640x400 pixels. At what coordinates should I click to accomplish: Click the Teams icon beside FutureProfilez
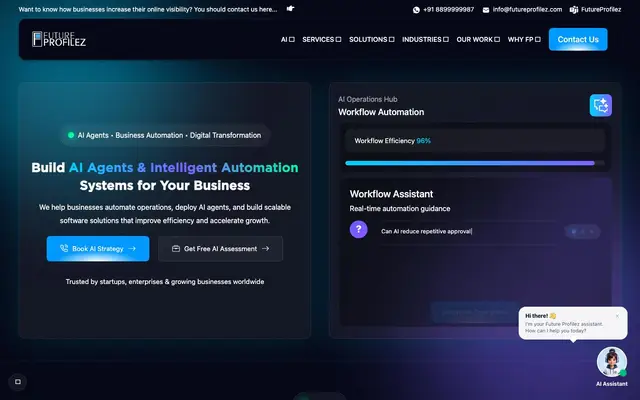(574, 10)
